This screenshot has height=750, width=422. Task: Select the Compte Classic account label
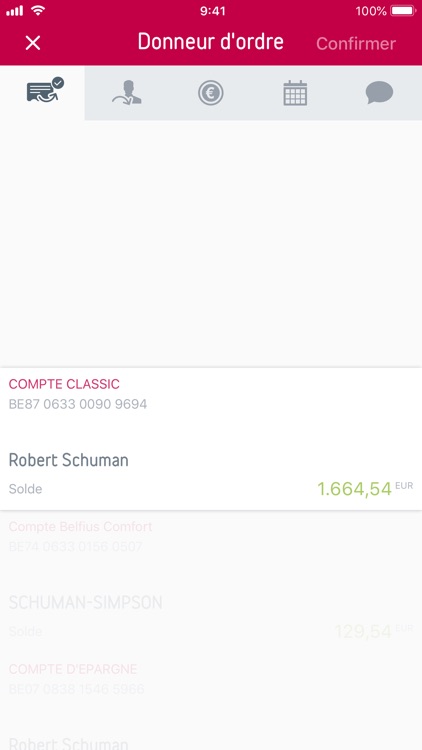(x=64, y=384)
